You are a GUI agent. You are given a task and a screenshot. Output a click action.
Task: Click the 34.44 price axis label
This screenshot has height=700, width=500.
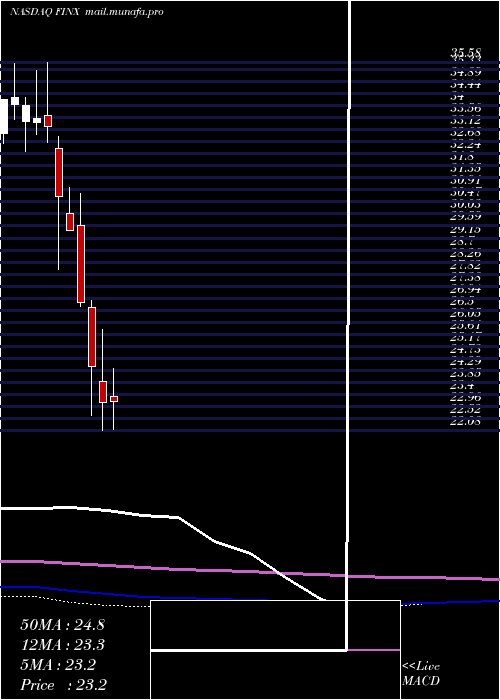[x=465, y=85]
